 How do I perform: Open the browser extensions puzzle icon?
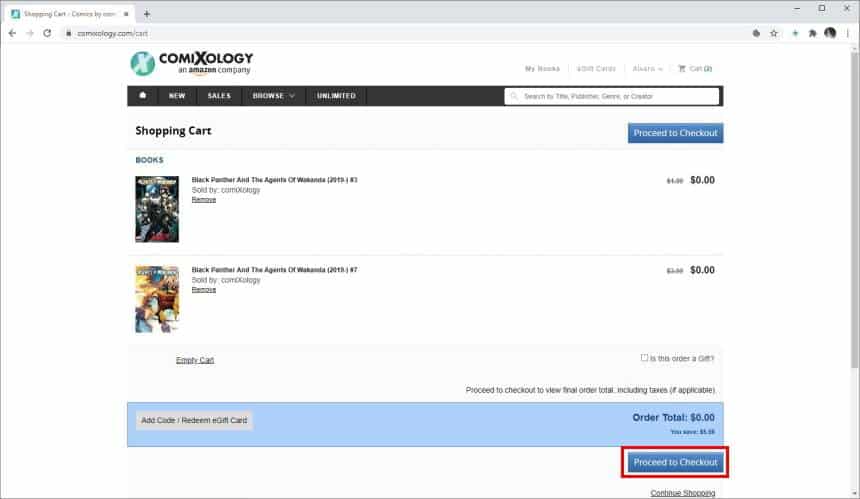pyautogui.click(x=812, y=33)
